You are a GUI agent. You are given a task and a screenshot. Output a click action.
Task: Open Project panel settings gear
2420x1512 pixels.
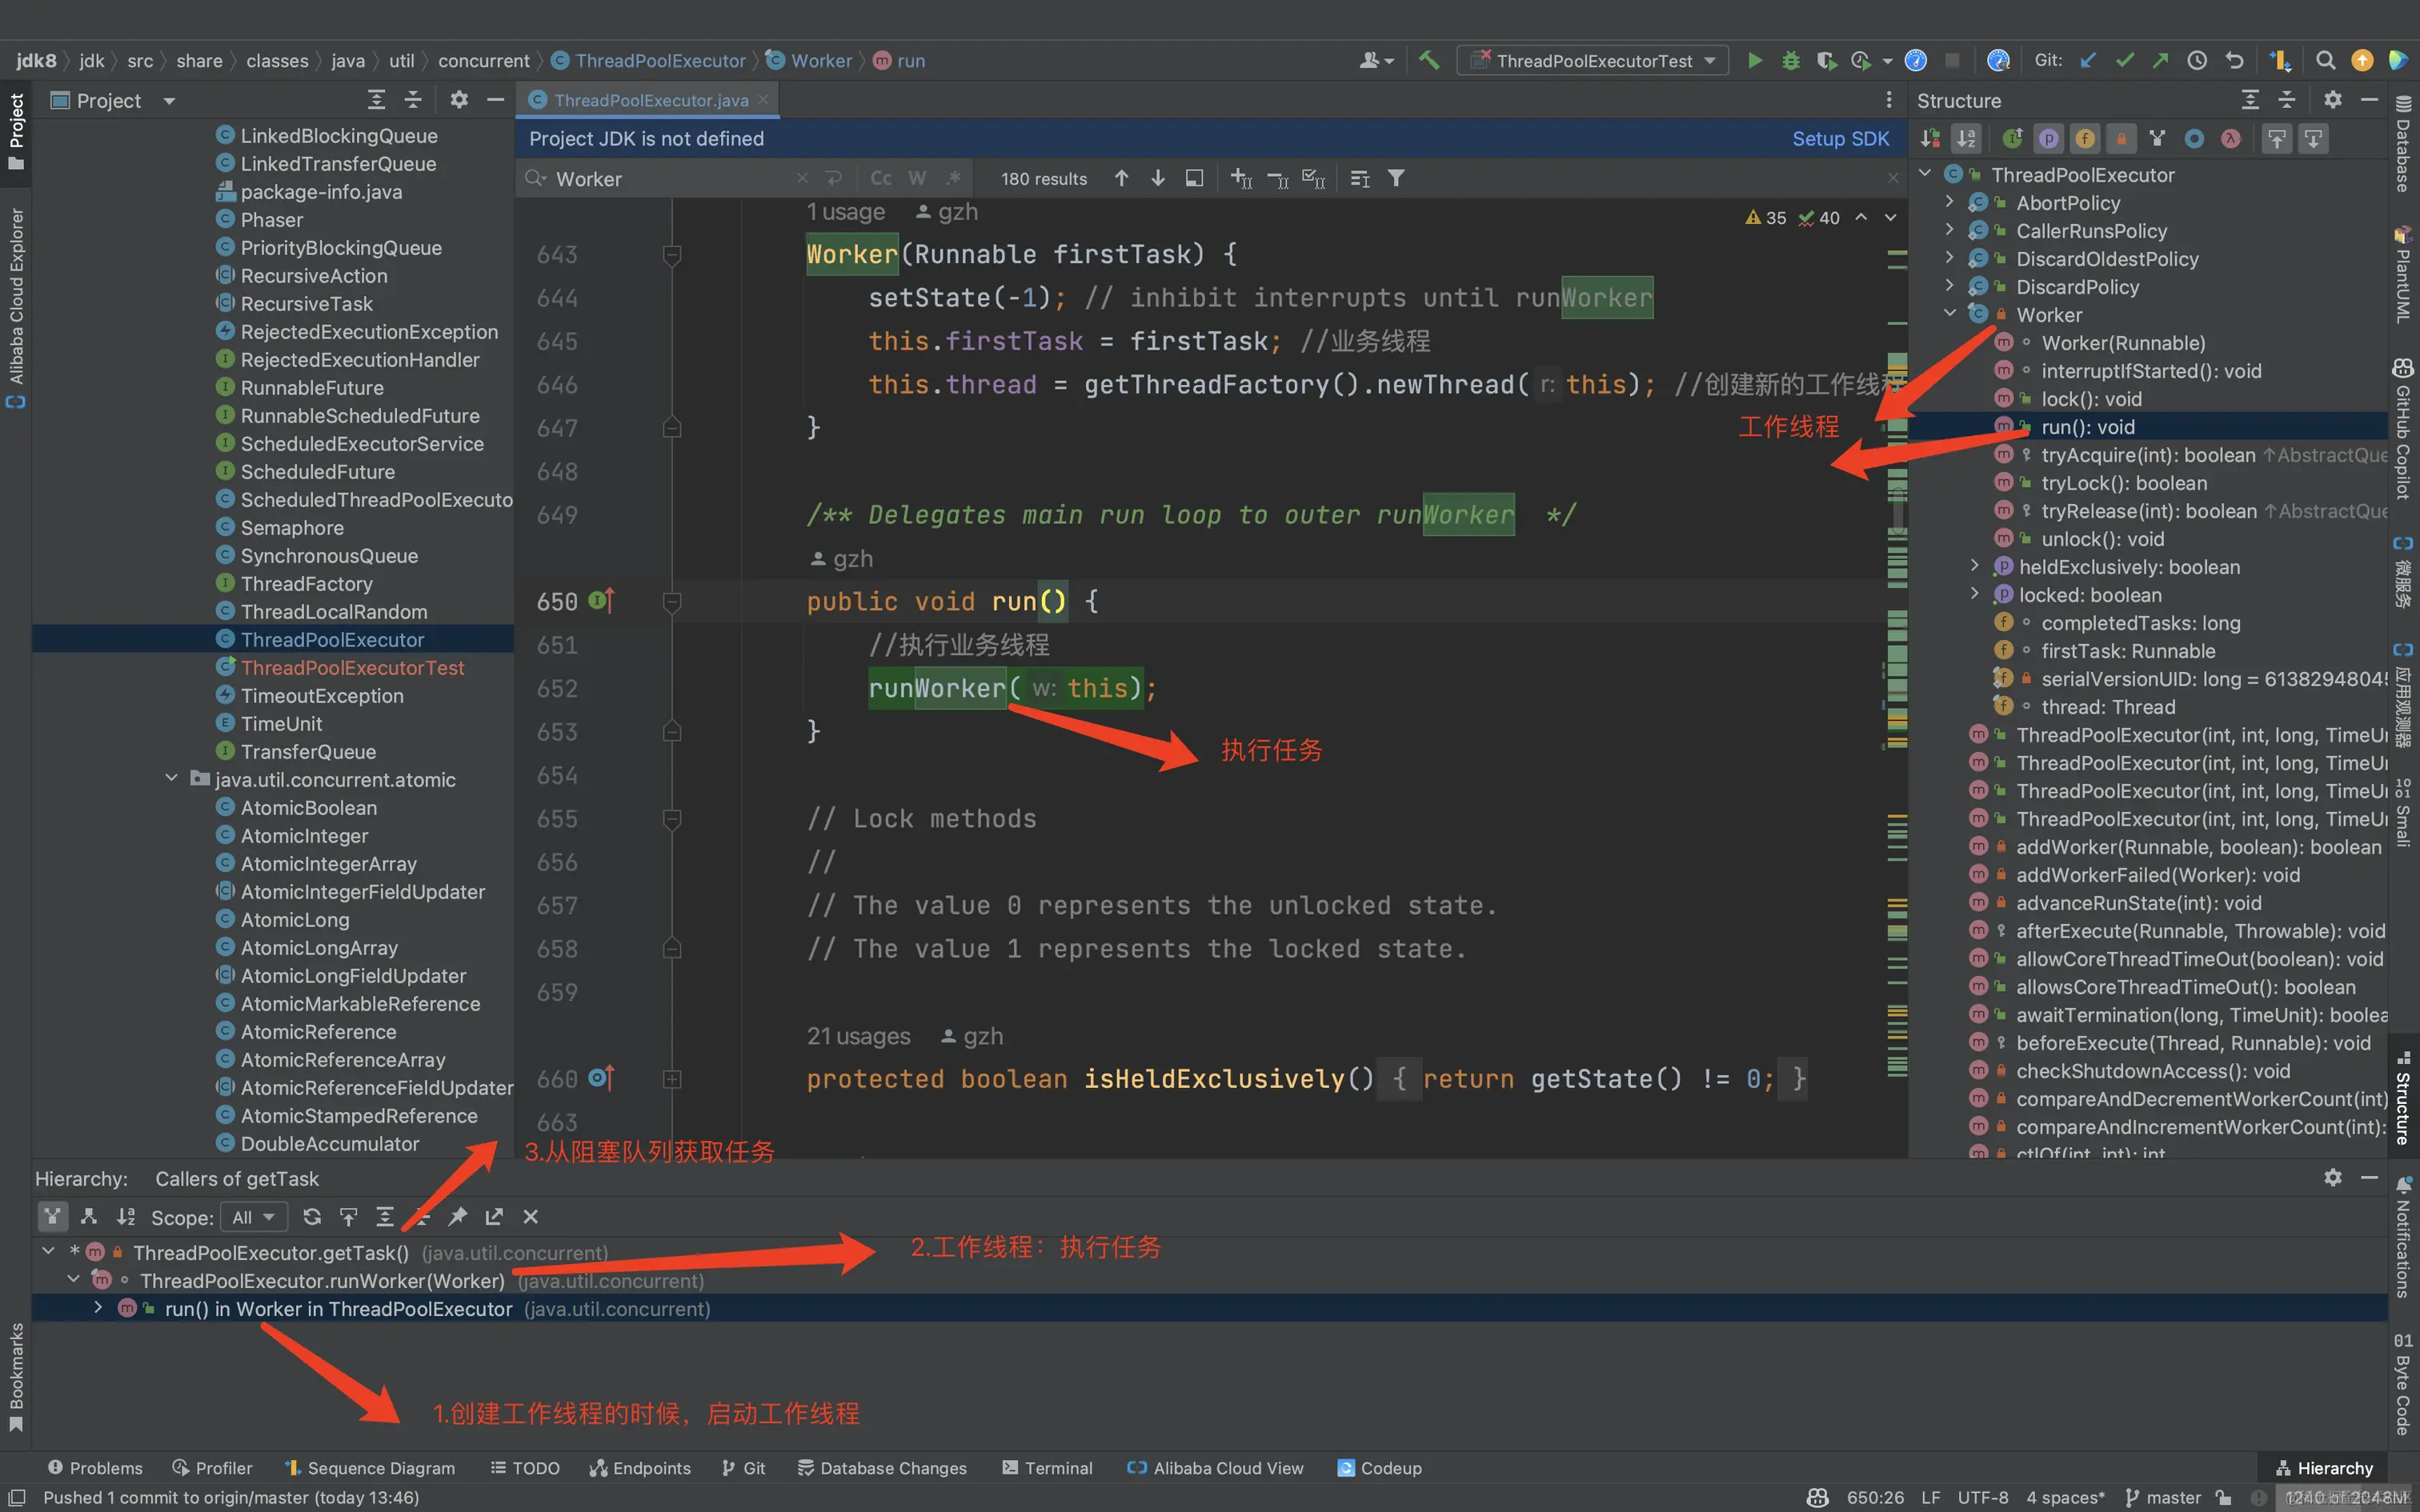pos(459,100)
